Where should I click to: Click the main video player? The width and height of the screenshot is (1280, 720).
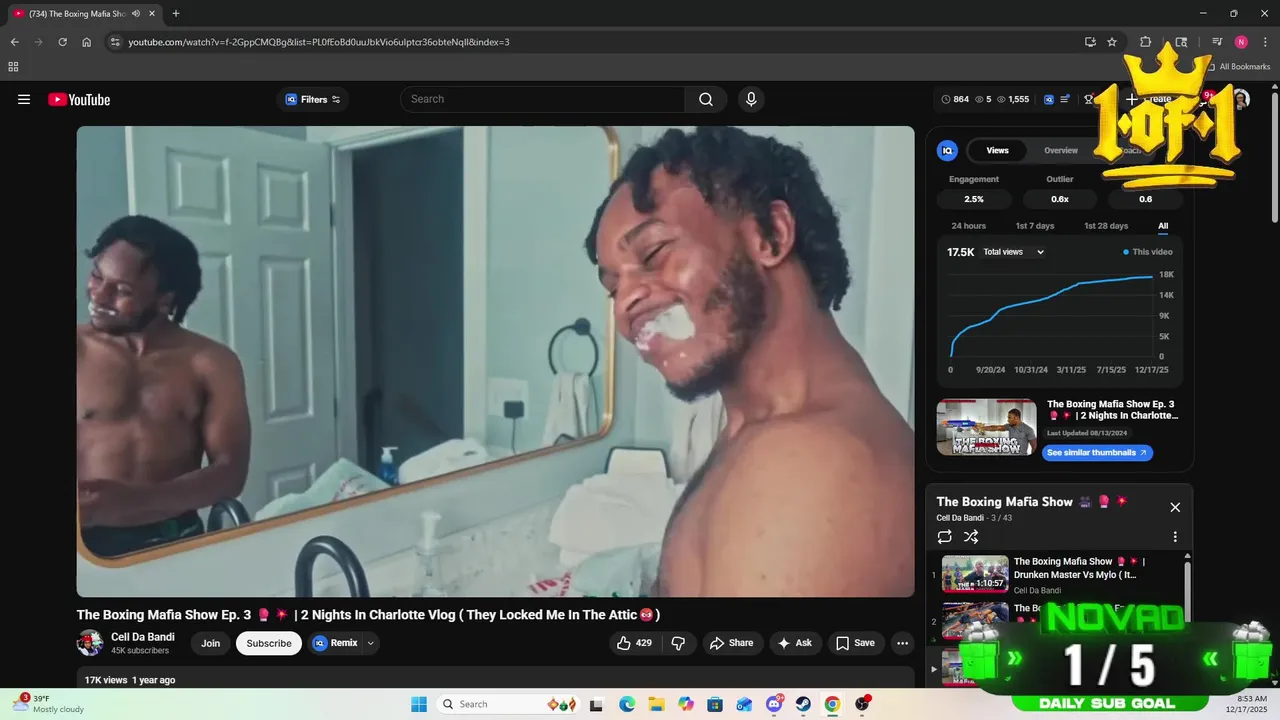coord(495,361)
